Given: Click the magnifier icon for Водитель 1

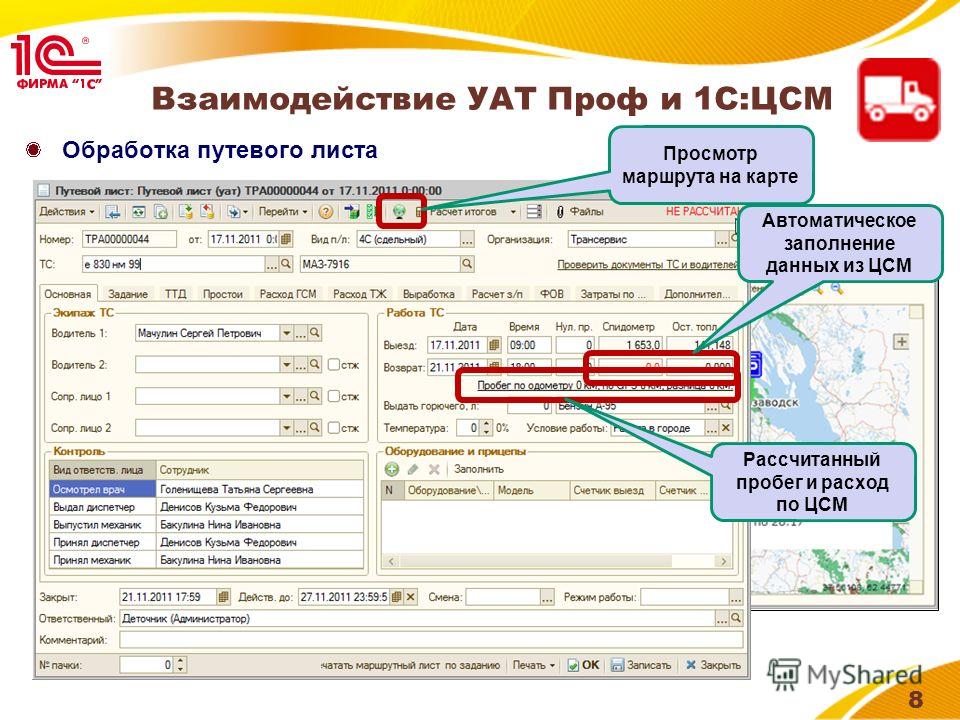Looking at the screenshot, I should point(315,333).
